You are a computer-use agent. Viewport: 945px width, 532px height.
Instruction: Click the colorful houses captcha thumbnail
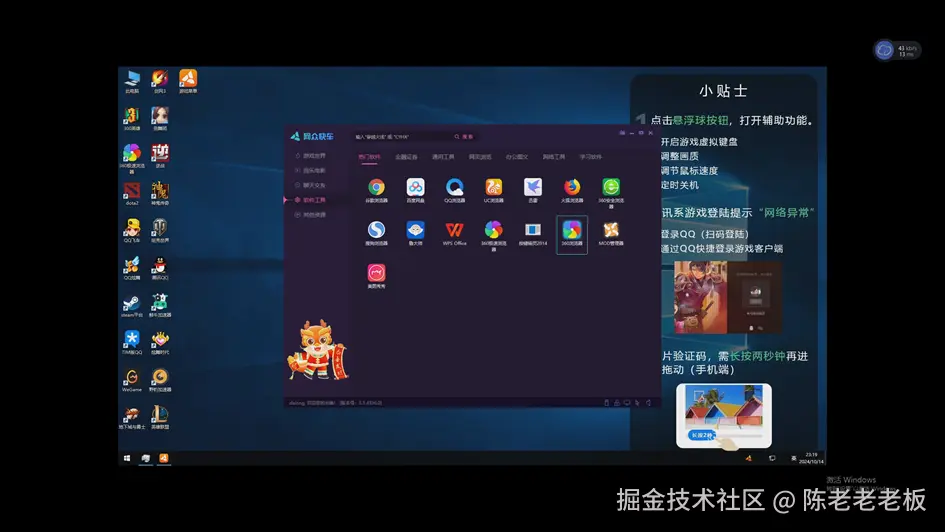[x=724, y=416]
